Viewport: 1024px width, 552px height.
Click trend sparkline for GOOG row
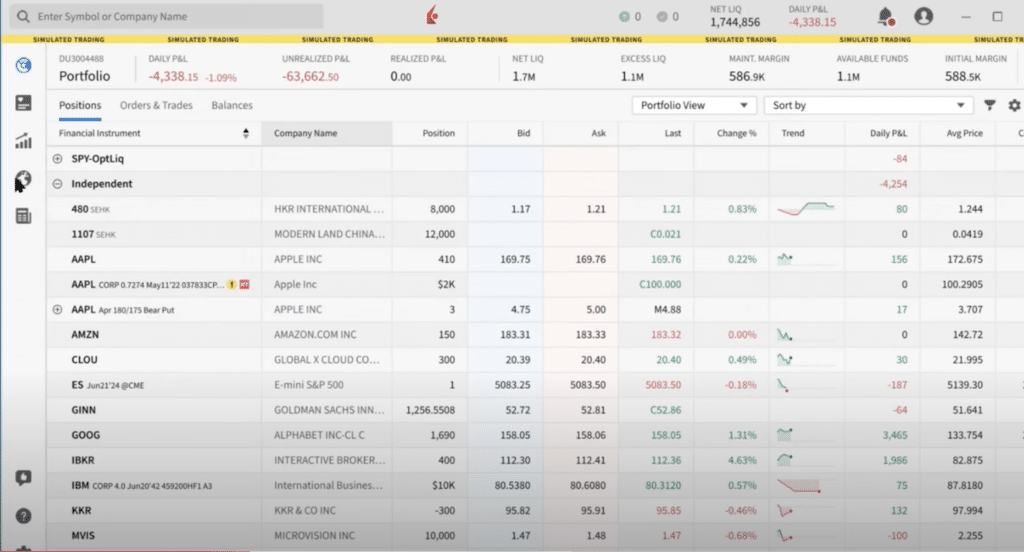coord(785,435)
